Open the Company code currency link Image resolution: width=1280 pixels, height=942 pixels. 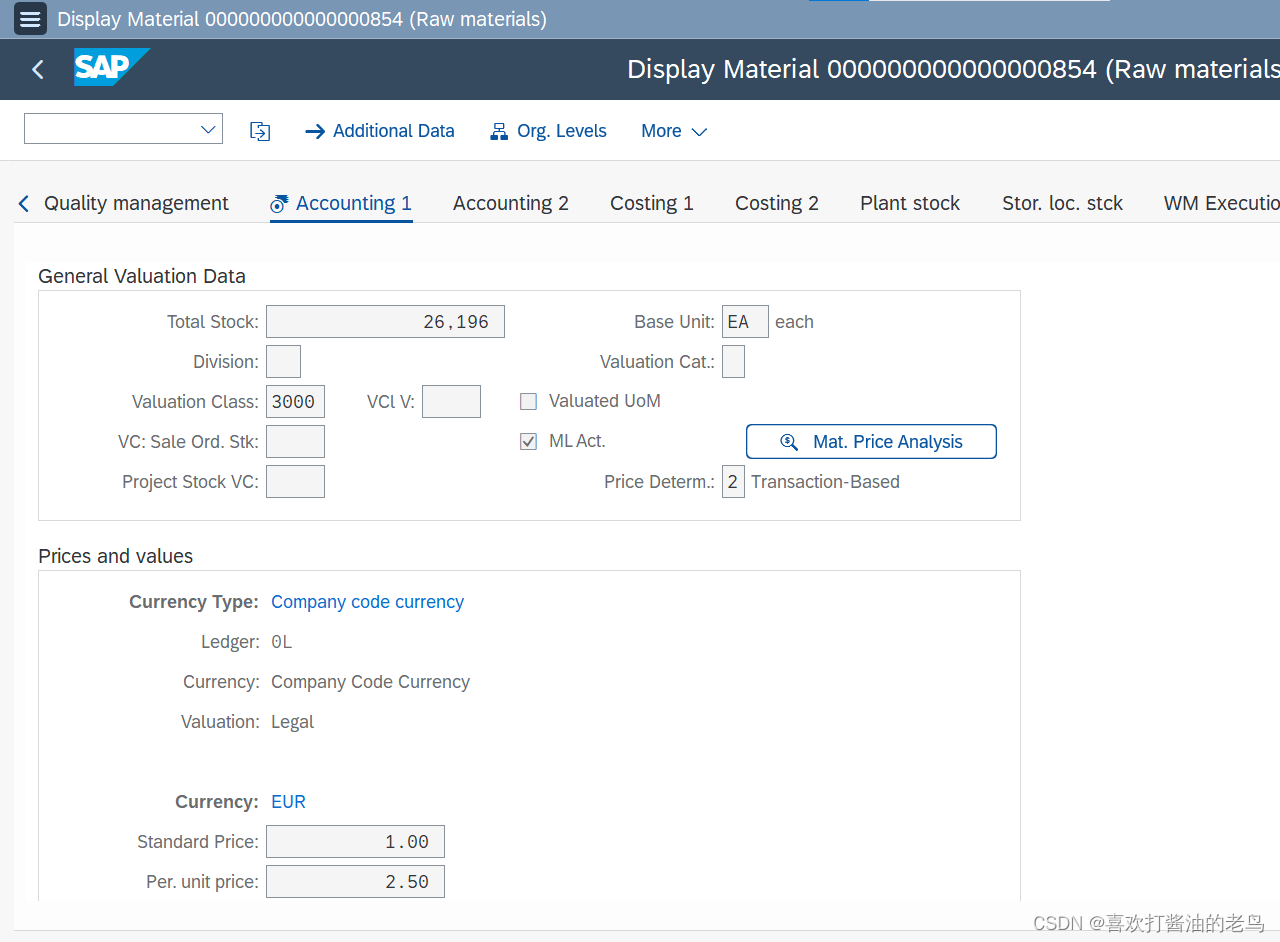point(367,601)
